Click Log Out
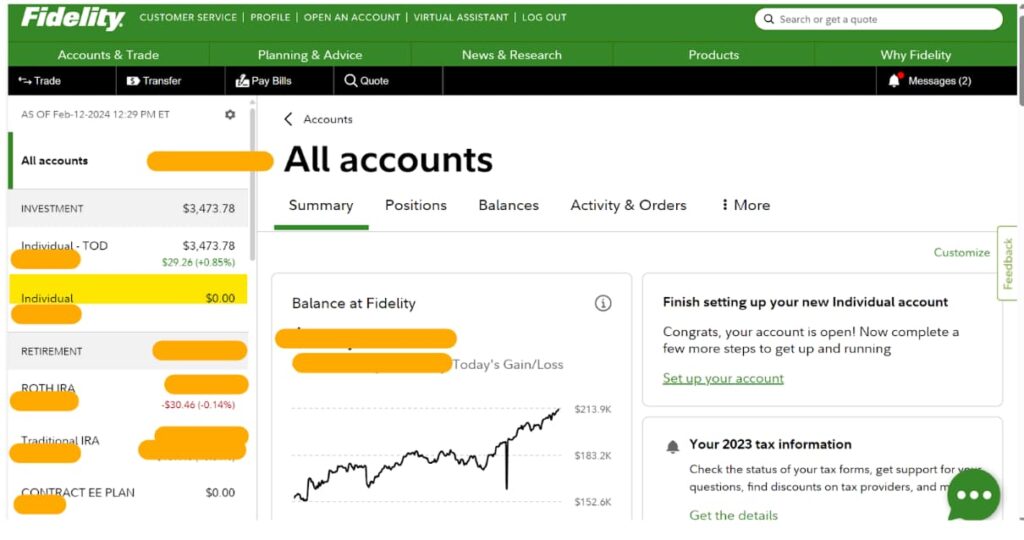This screenshot has height=540, width=1024. pyautogui.click(x=544, y=18)
